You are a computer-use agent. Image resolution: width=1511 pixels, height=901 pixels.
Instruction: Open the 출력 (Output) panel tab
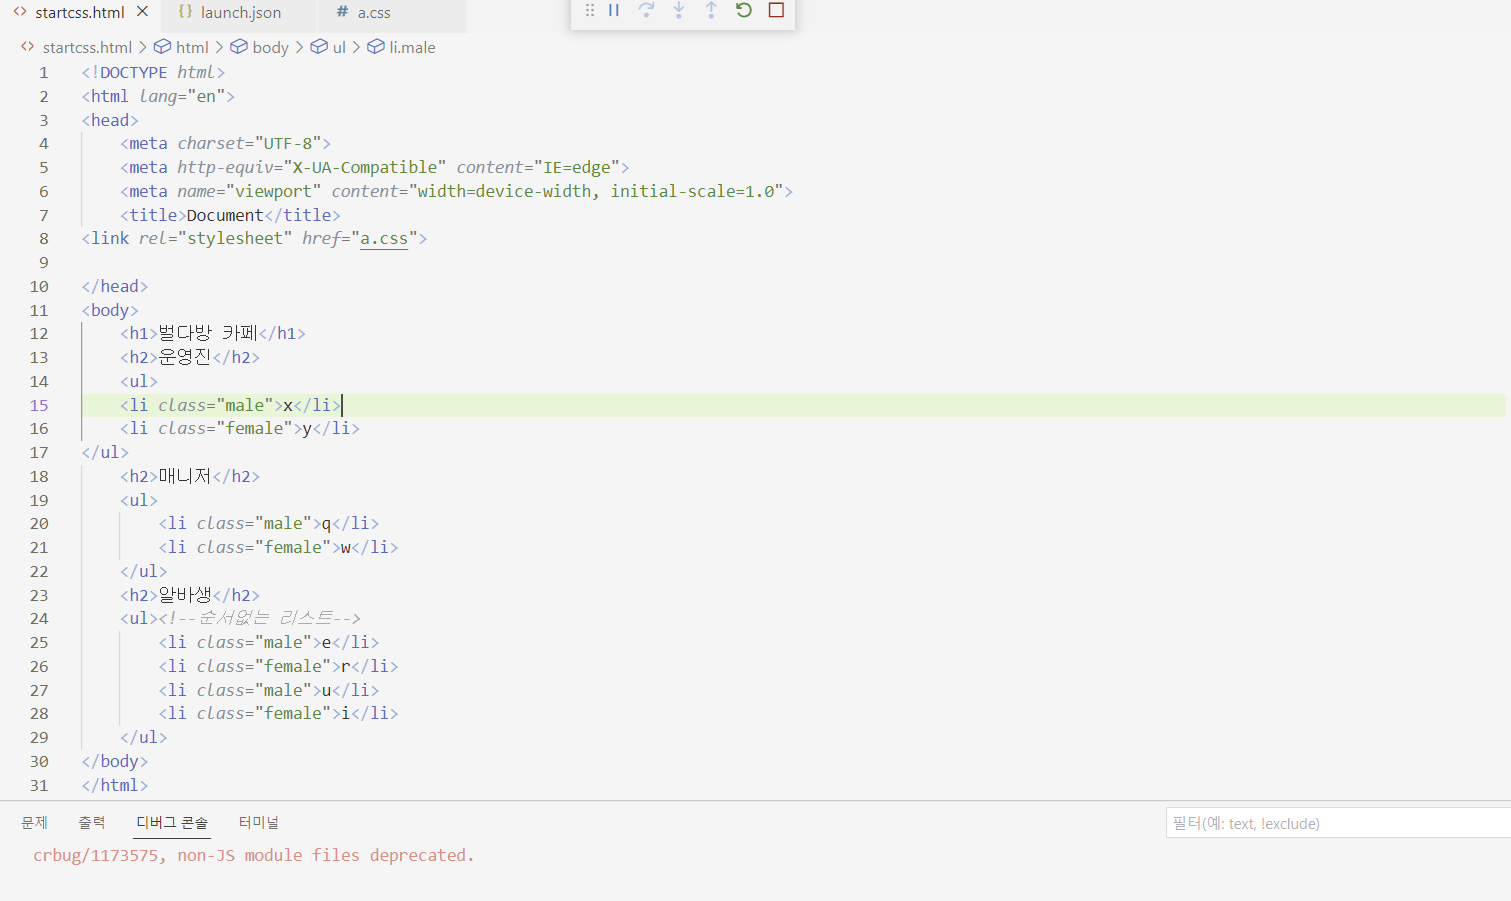point(92,822)
